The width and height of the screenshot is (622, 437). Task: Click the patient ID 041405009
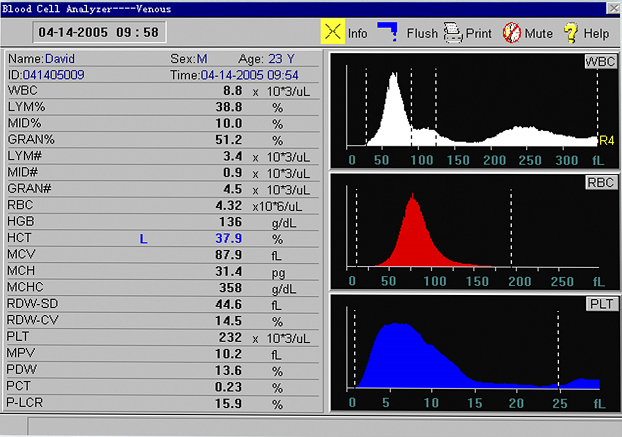[x=54, y=74]
